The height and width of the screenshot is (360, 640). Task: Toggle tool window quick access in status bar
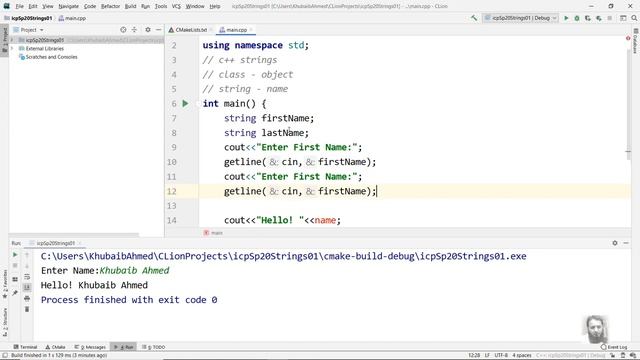pos(5,356)
